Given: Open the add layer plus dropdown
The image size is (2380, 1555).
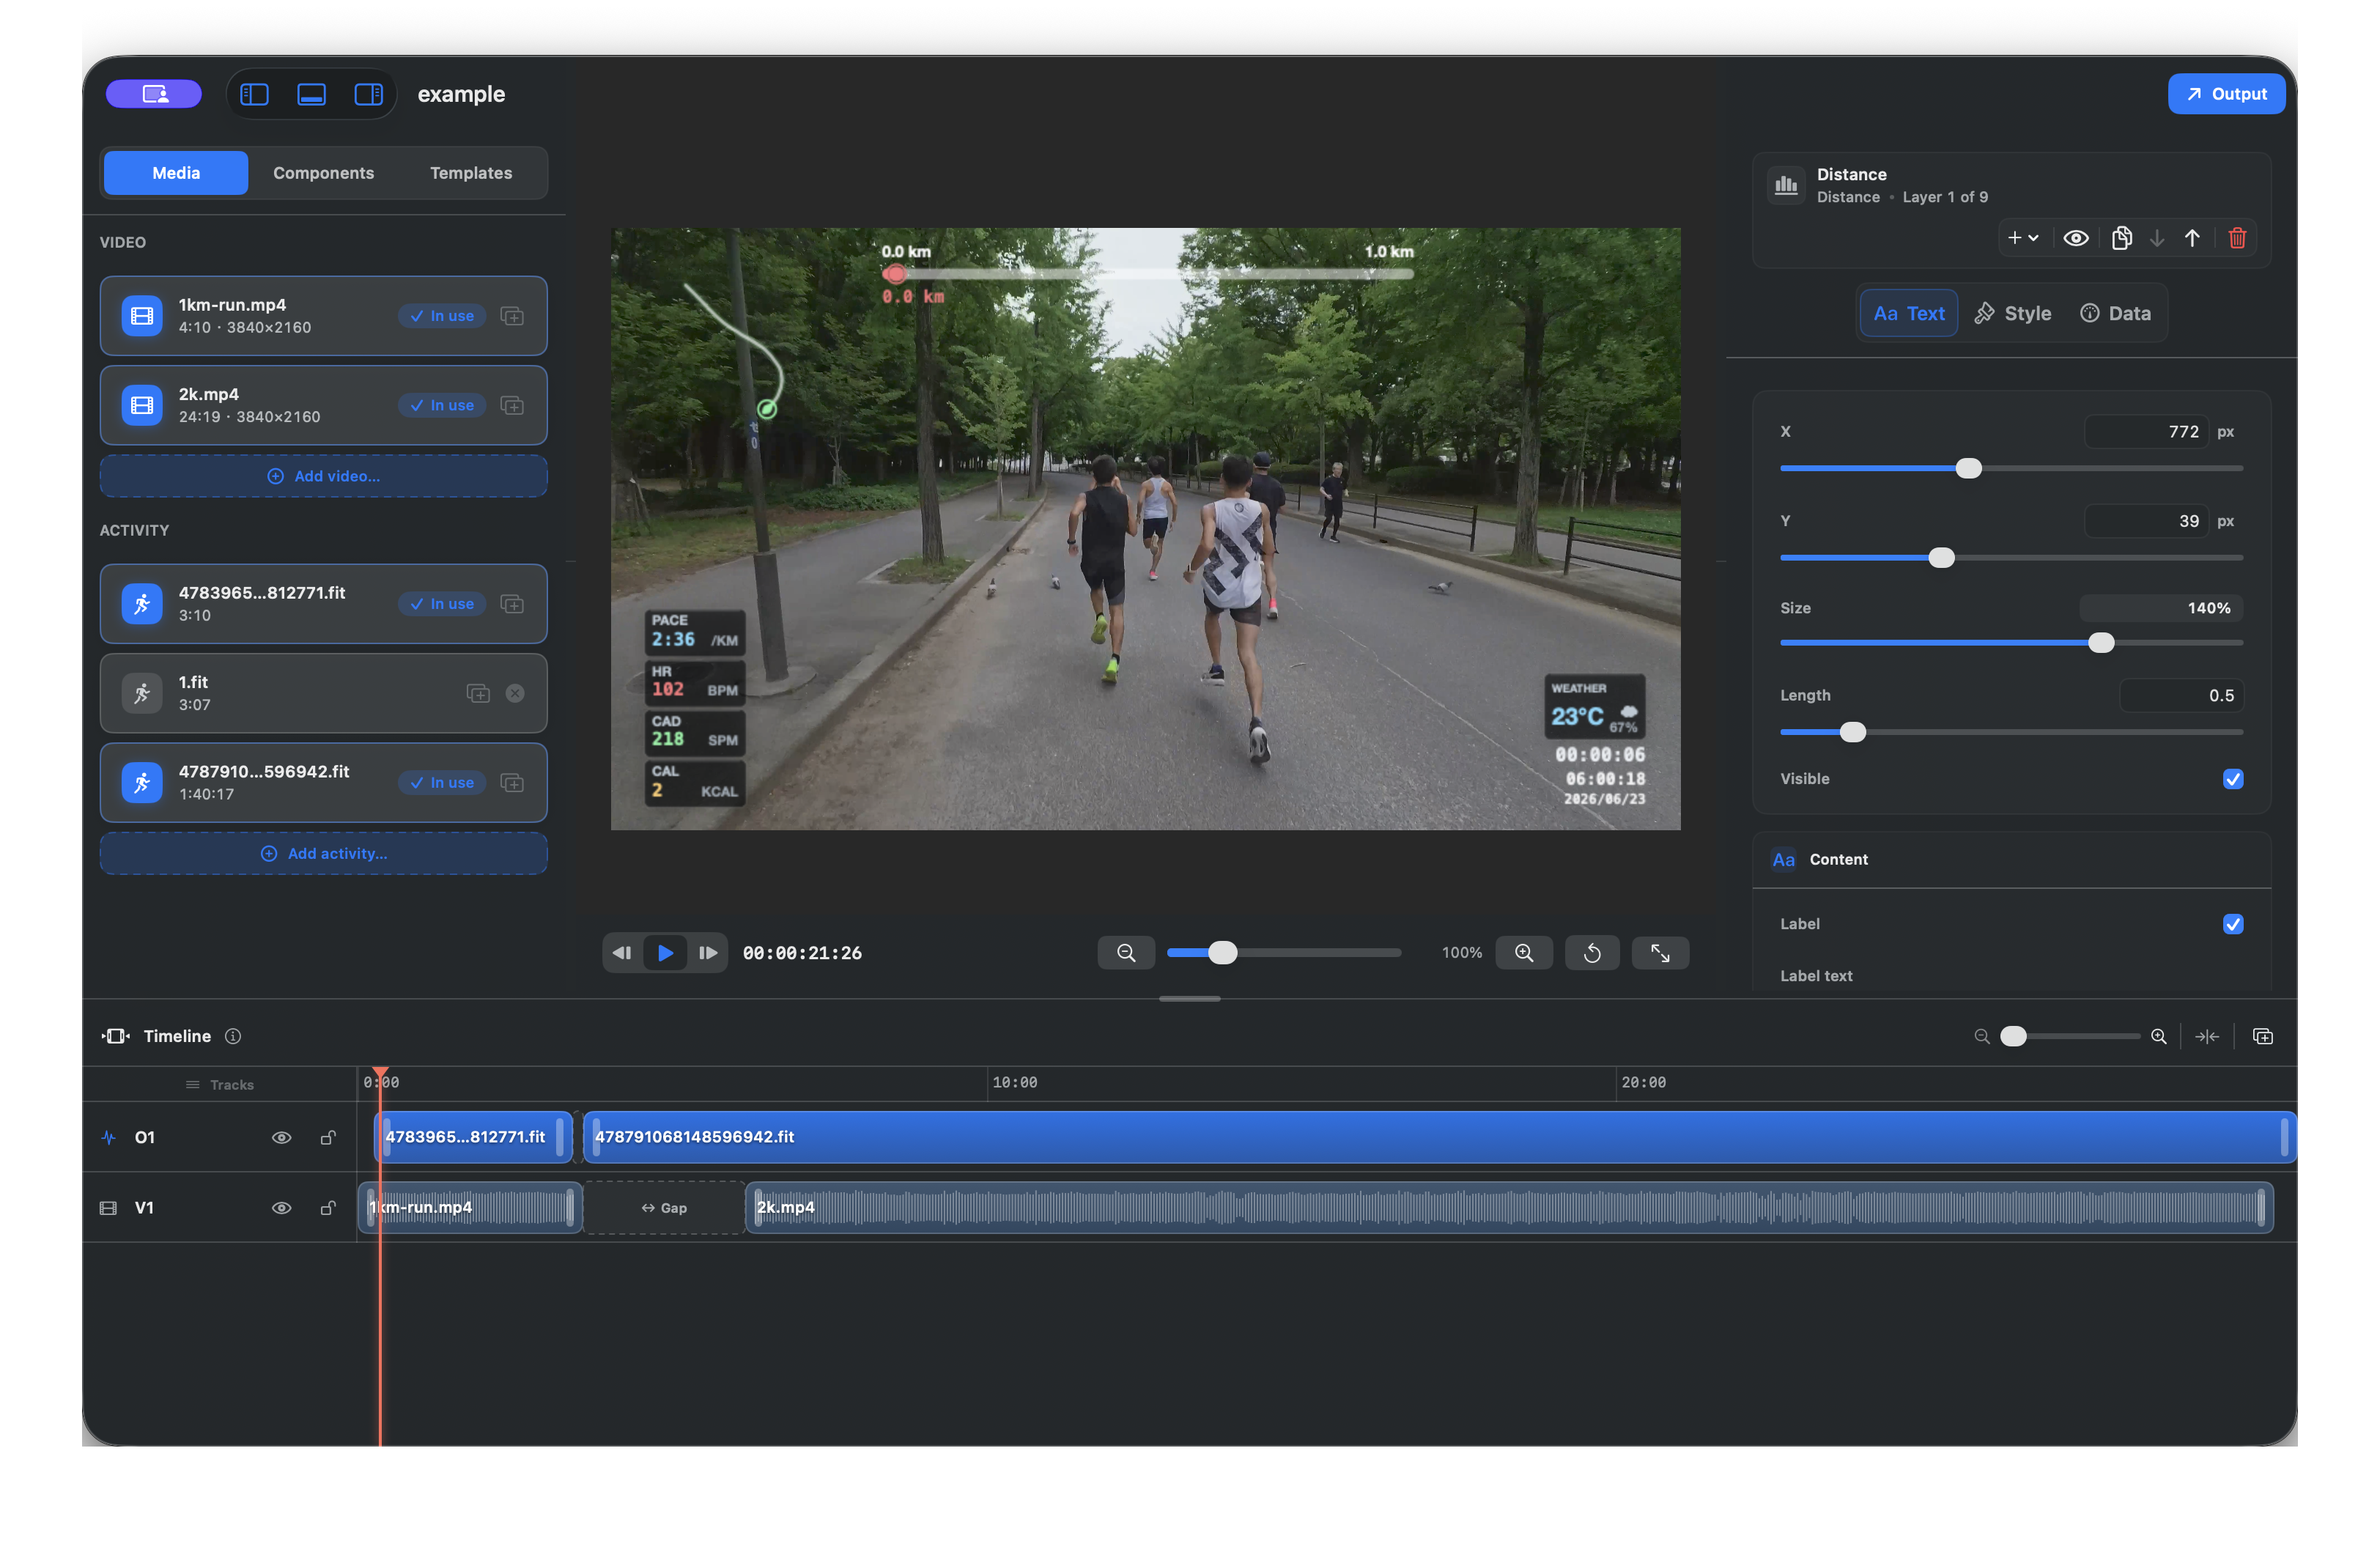Looking at the screenshot, I should (x=2023, y=238).
